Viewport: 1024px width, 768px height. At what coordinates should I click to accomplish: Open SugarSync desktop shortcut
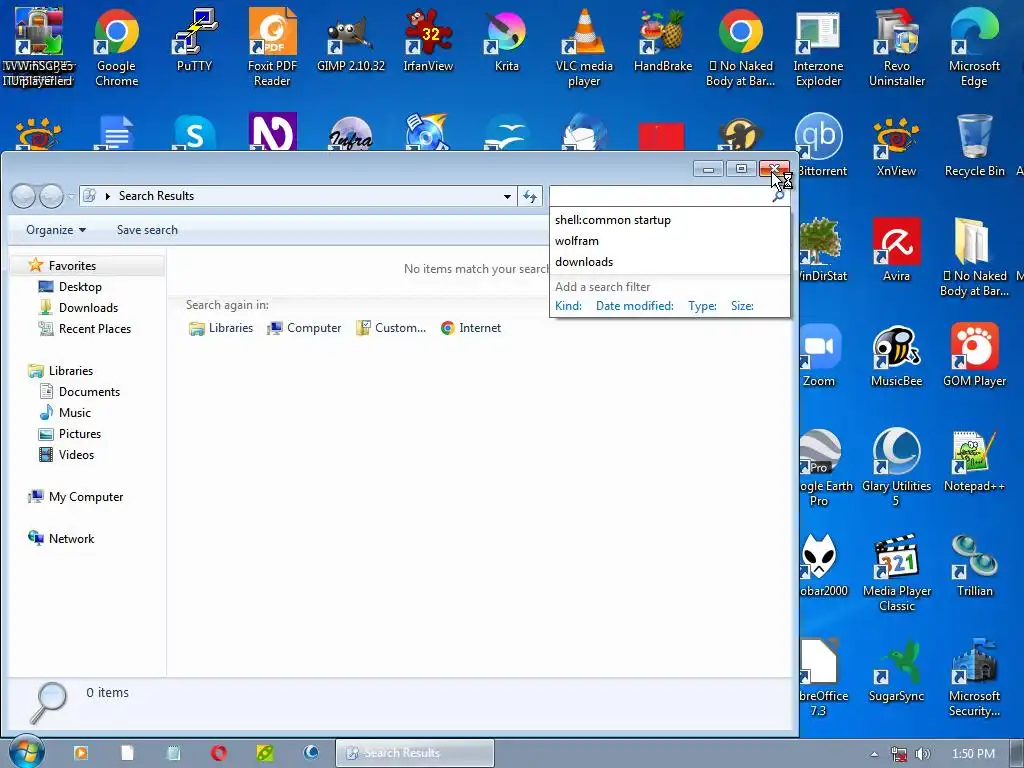pyautogui.click(x=897, y=671)
